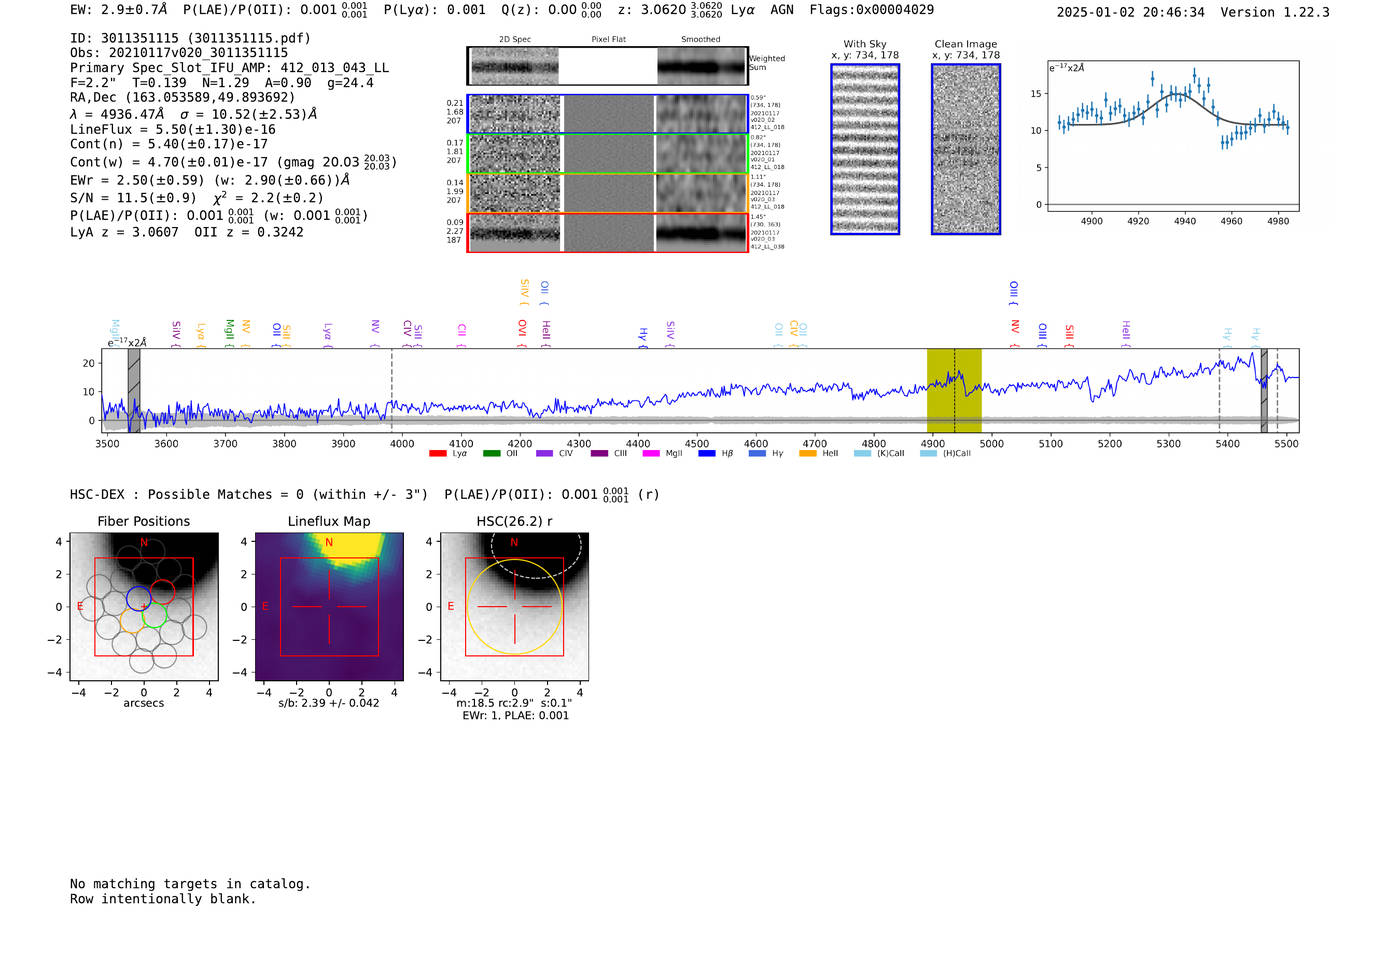Click the 'Cont(w)' gmag 20.03 line
Viewport: 1400px width, 953px height.
tap(233, 161)
